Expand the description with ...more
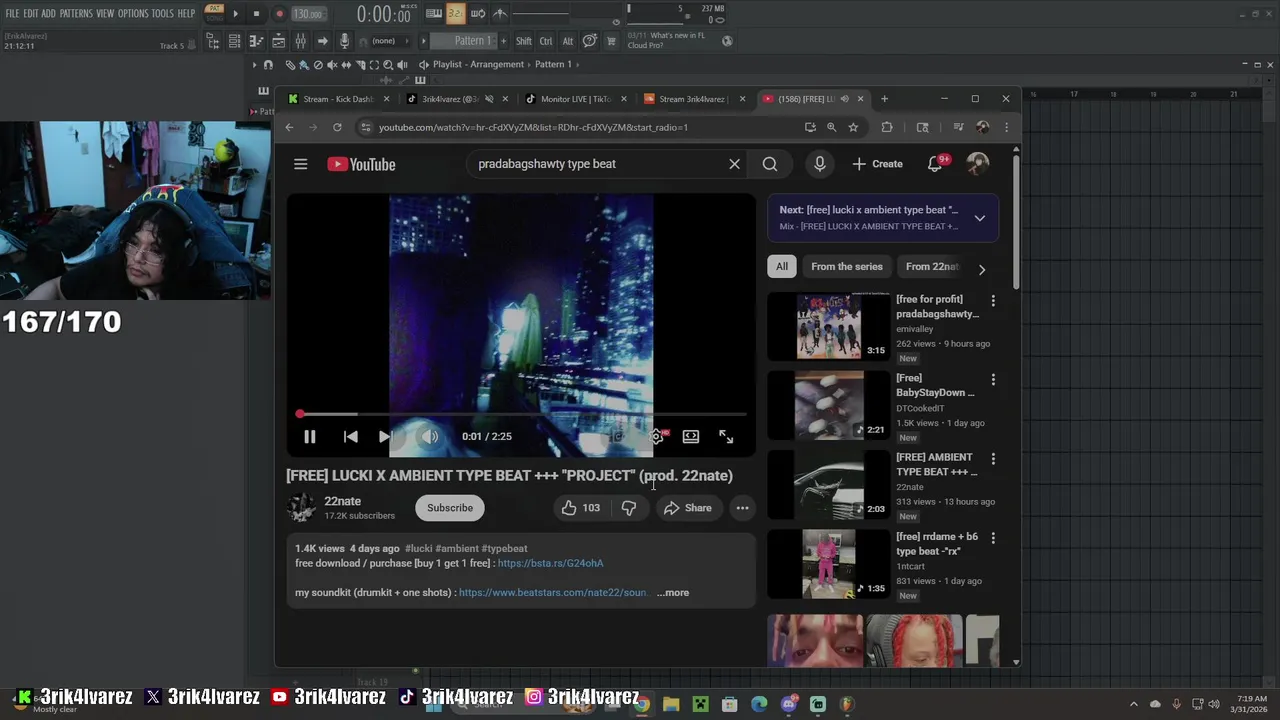The width and height of the screenshot is (1280, 720). (x=673, y=592)
